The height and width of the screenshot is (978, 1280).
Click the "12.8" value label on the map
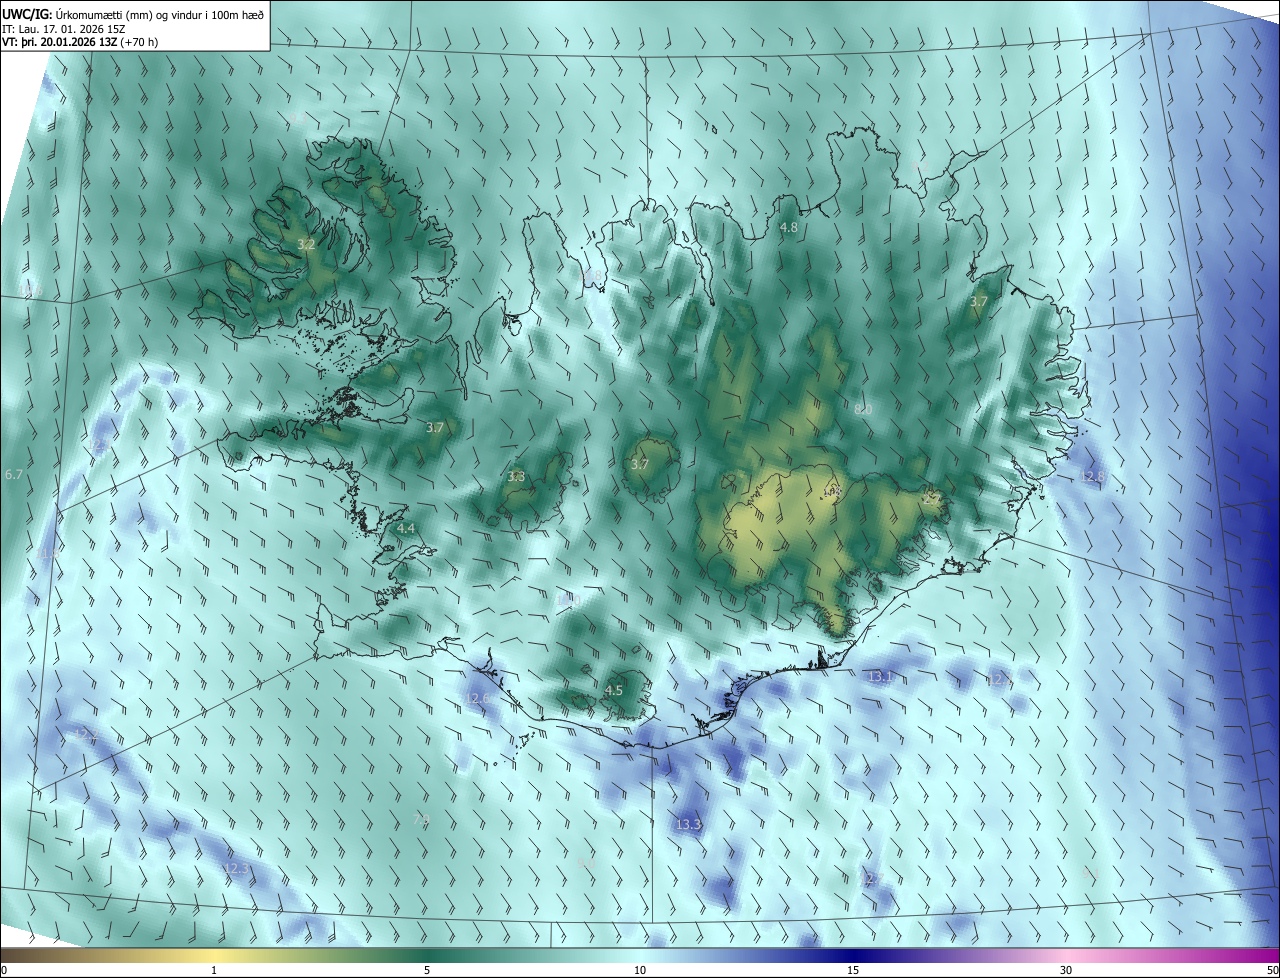[x=1093, y=476]
